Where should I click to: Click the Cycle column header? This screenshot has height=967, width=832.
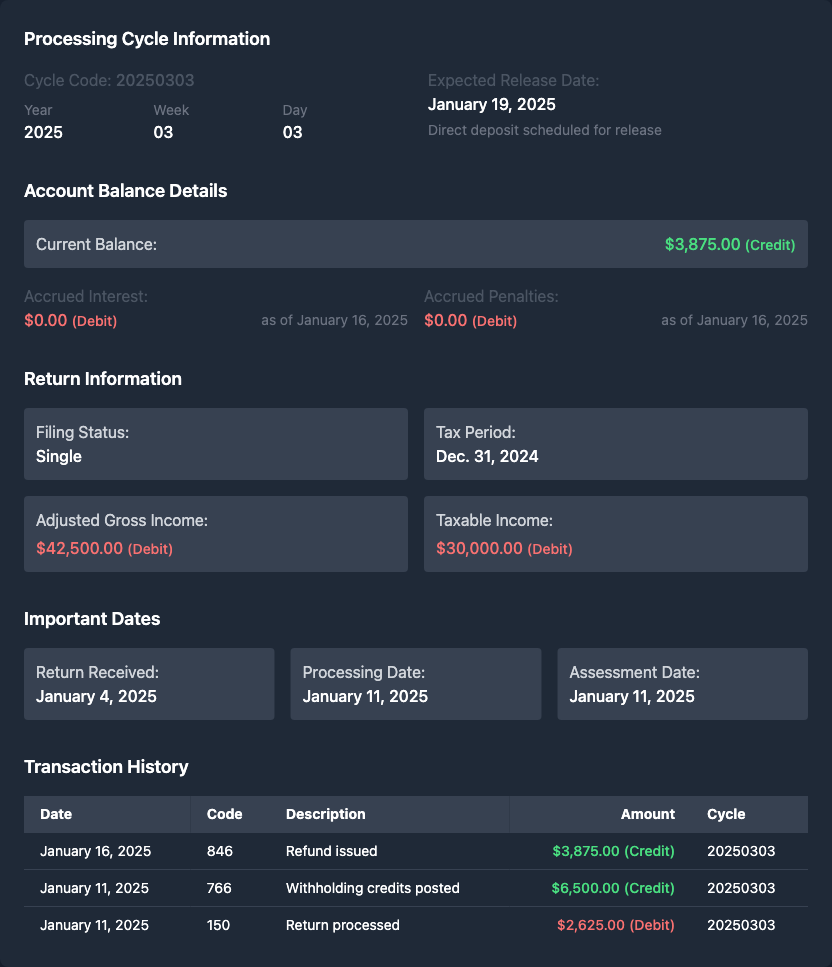coord(726,814)
